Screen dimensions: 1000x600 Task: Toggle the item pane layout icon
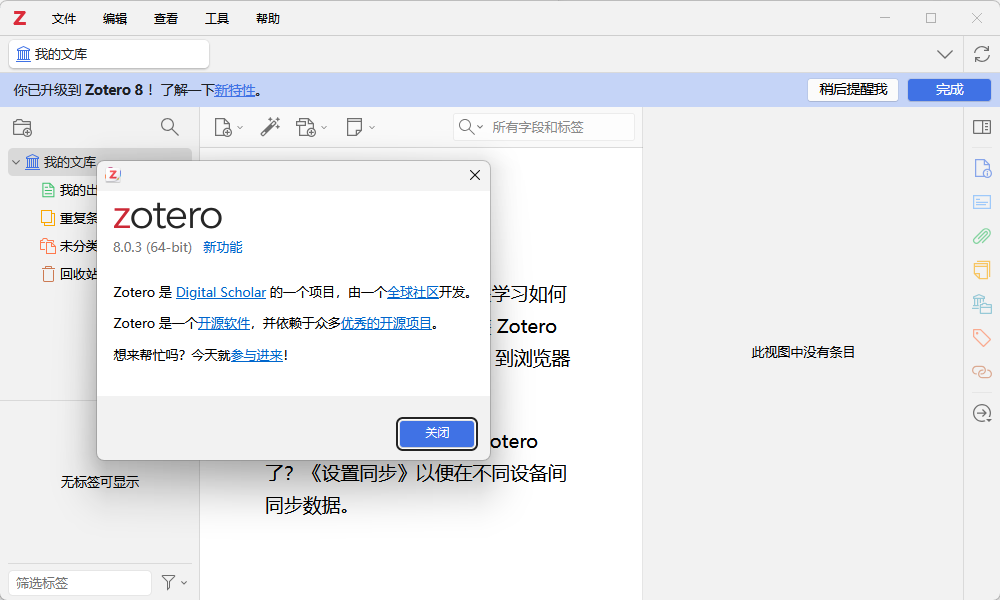(982, 127)
